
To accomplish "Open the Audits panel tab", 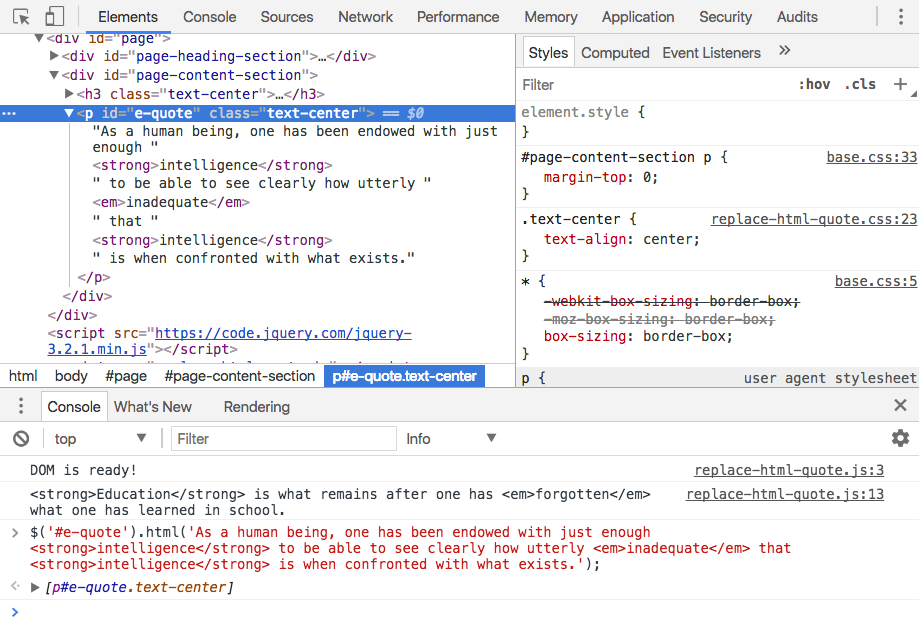I will coord(797,17).
